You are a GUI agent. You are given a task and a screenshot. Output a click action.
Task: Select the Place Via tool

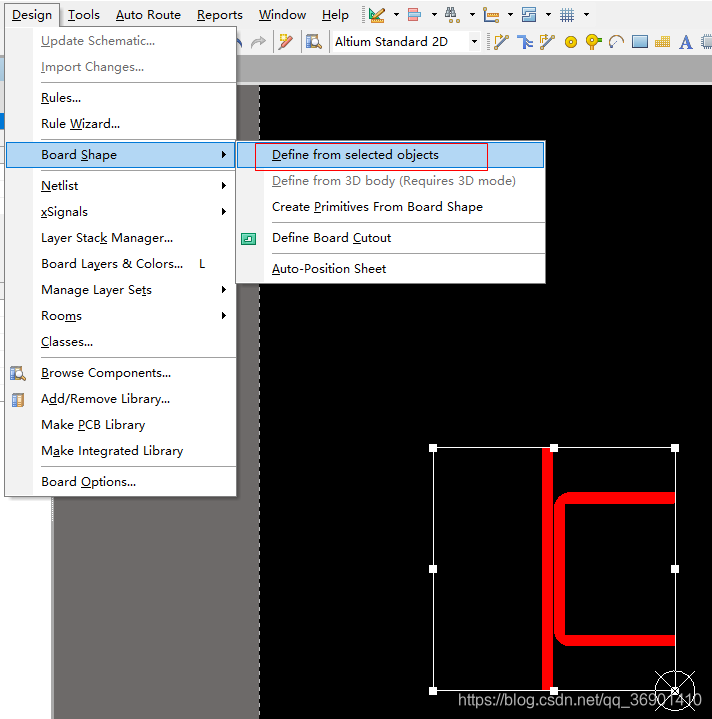coord(593,42)
